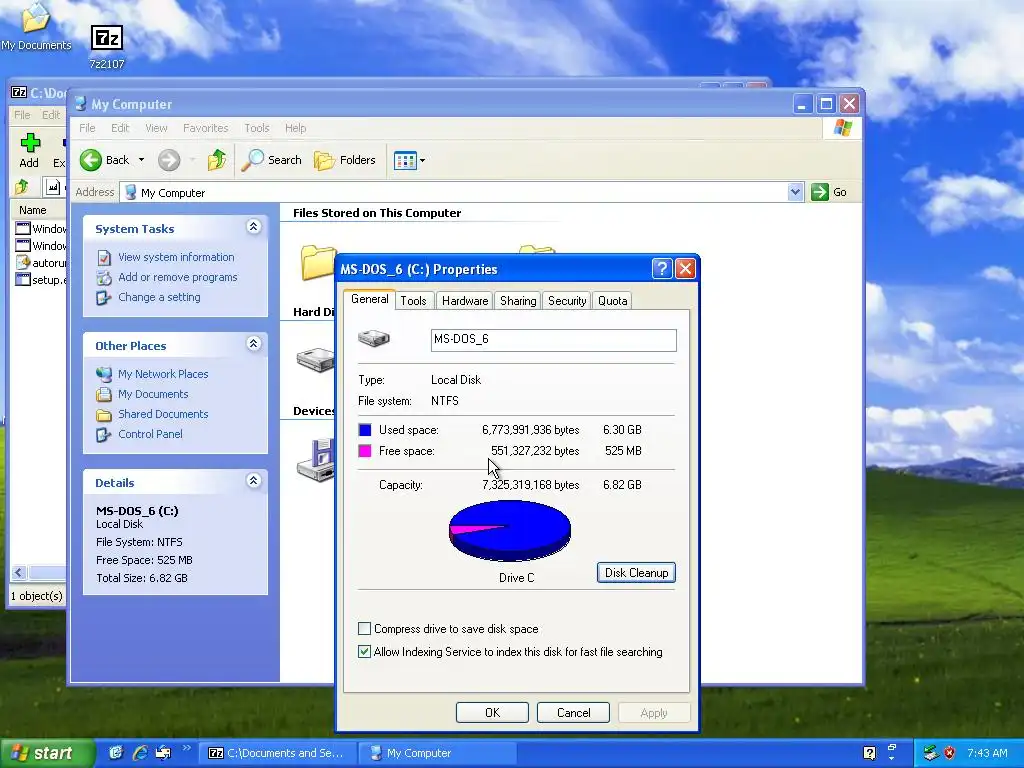Screen dimensions: 1024x768
Task: Click the Drive C pie chart
Action: click(x=509, y=530)
